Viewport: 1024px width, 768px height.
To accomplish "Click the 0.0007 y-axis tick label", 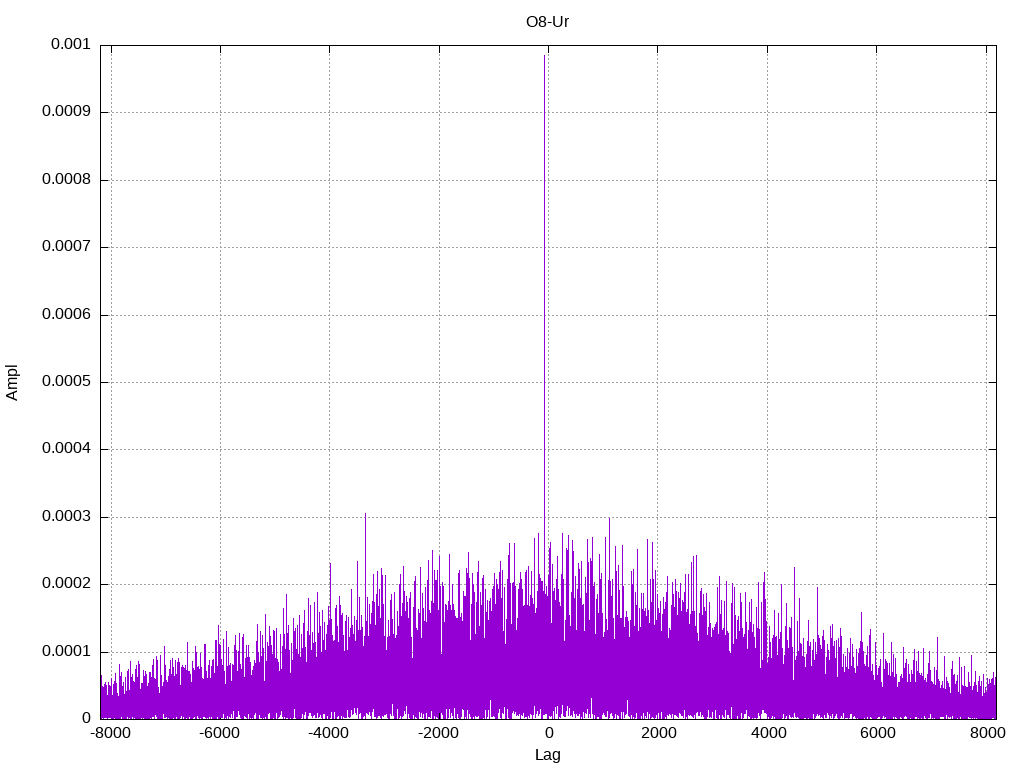I will 66,247.
